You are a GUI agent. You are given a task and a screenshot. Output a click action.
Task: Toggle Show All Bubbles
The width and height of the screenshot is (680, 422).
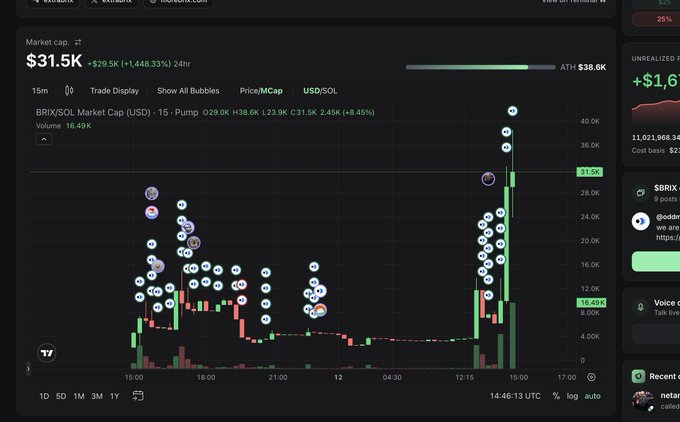tap(188, 91)
